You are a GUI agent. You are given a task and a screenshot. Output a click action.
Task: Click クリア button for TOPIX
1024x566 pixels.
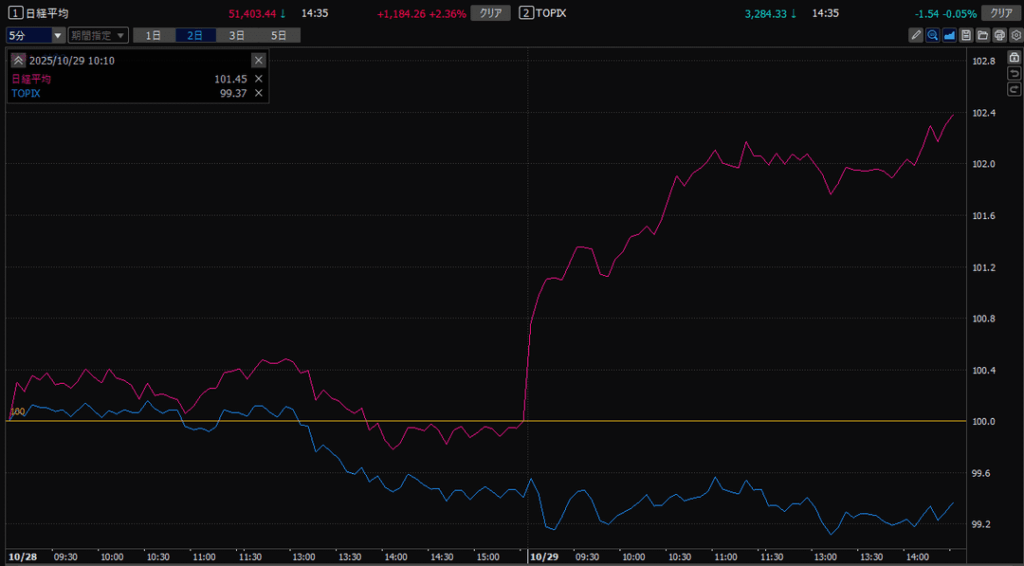(1001, 13)
